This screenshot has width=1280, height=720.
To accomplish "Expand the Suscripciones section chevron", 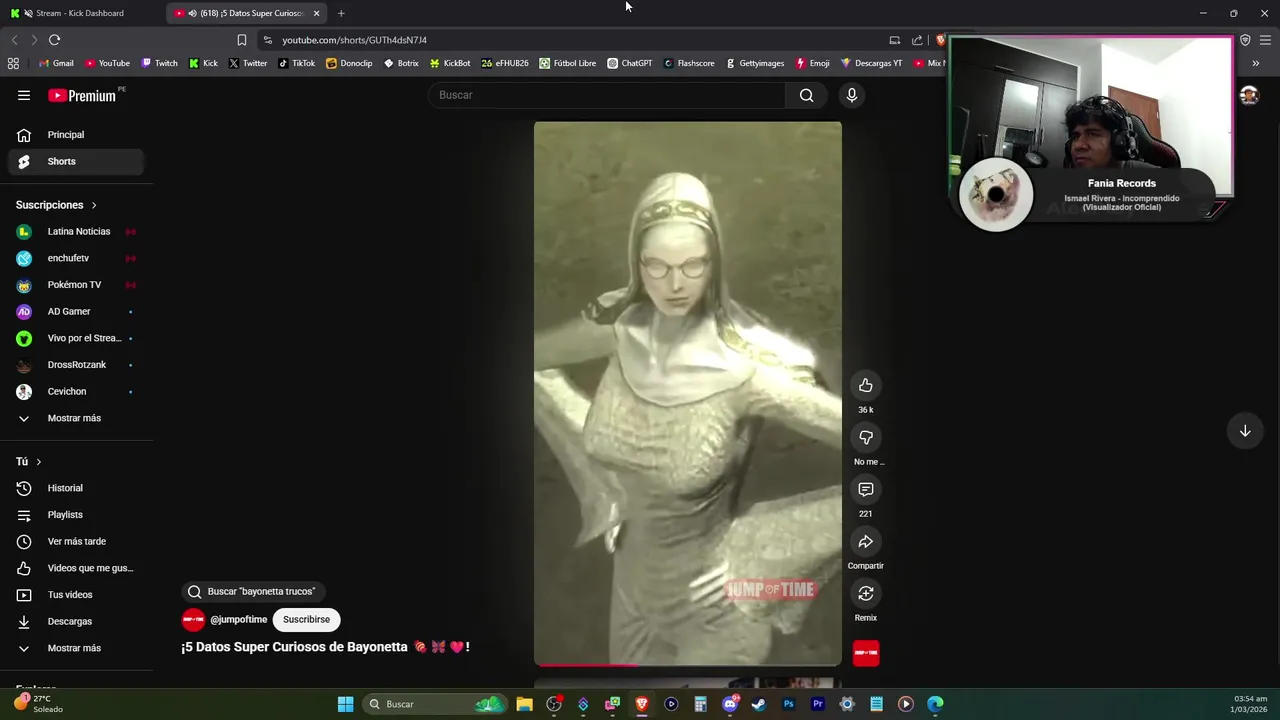I will pos(94,205).
